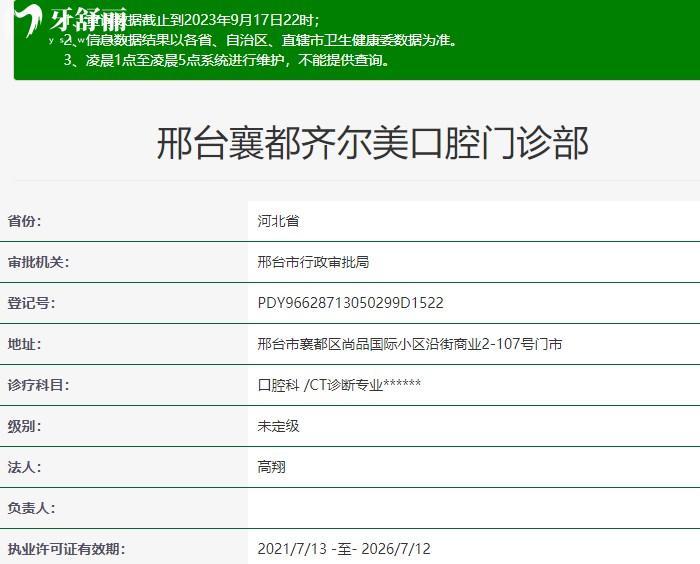Select the 法人 label
Viewport: 700px width, 564px height.
pos(25,467)
